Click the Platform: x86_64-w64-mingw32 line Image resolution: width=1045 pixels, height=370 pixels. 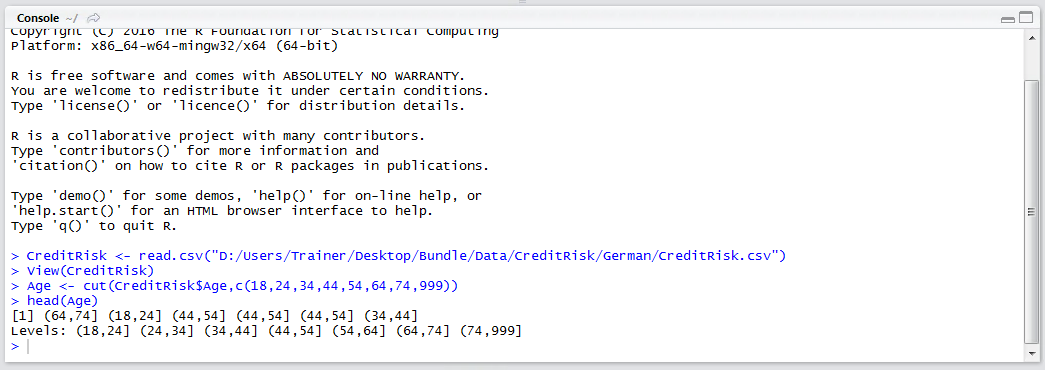(175, 46)
